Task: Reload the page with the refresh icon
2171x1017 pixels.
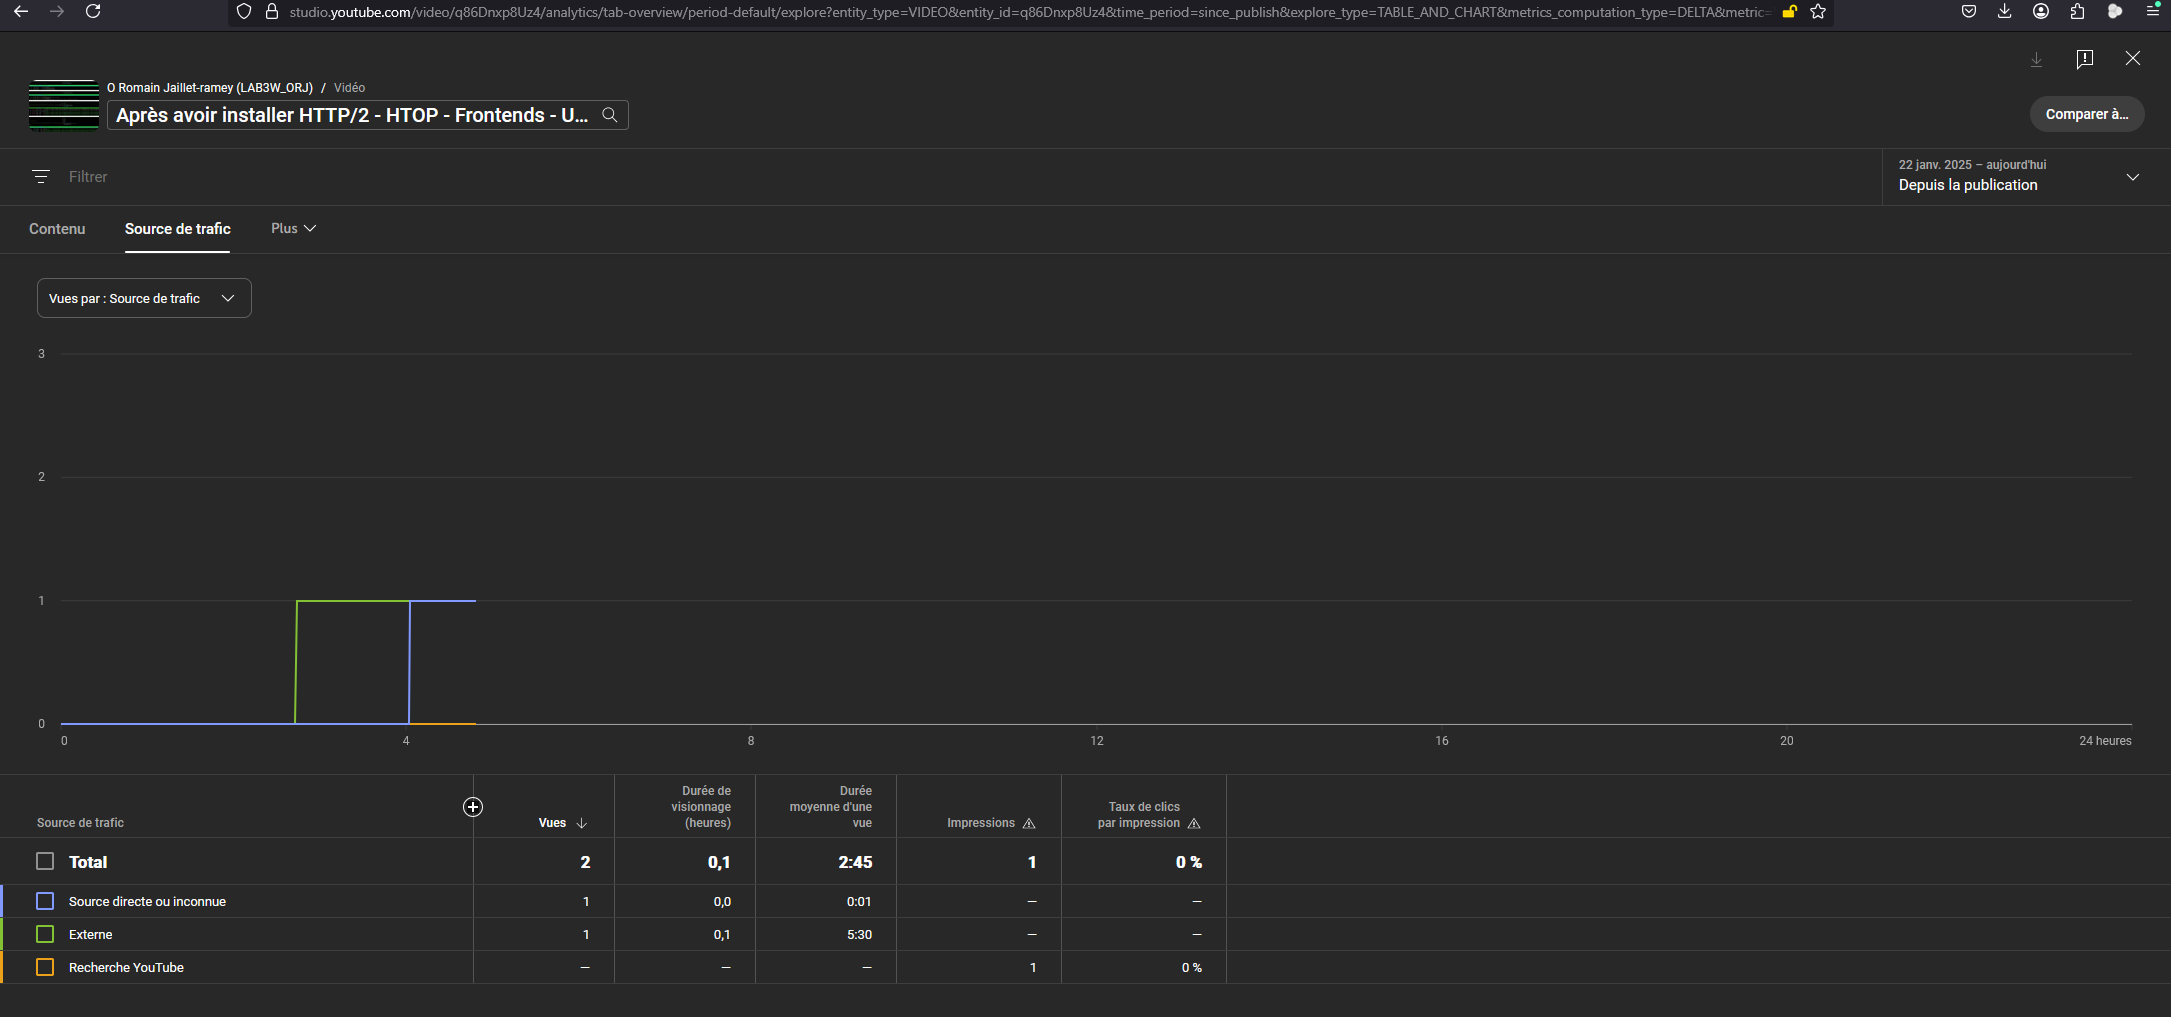Action: [93, 11]
